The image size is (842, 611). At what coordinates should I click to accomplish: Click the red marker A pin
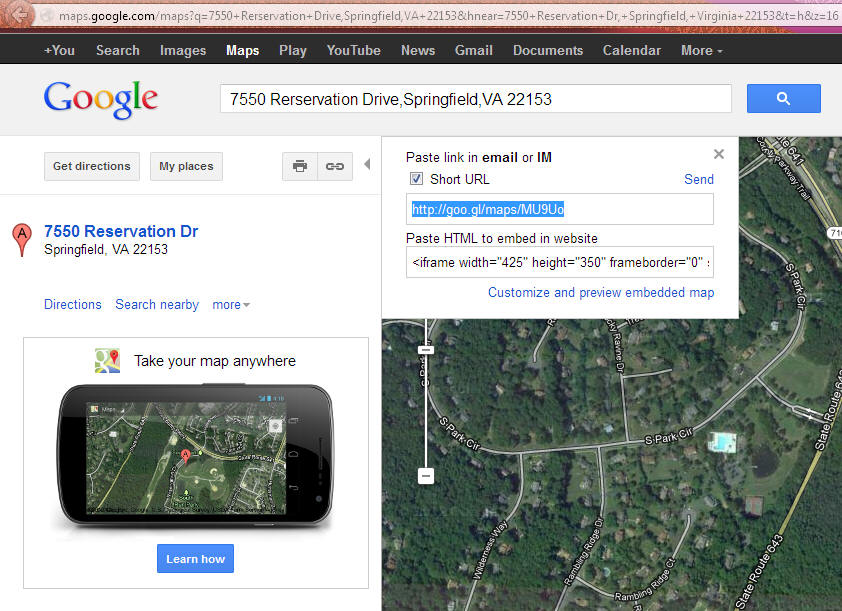(x=22, y=239)
